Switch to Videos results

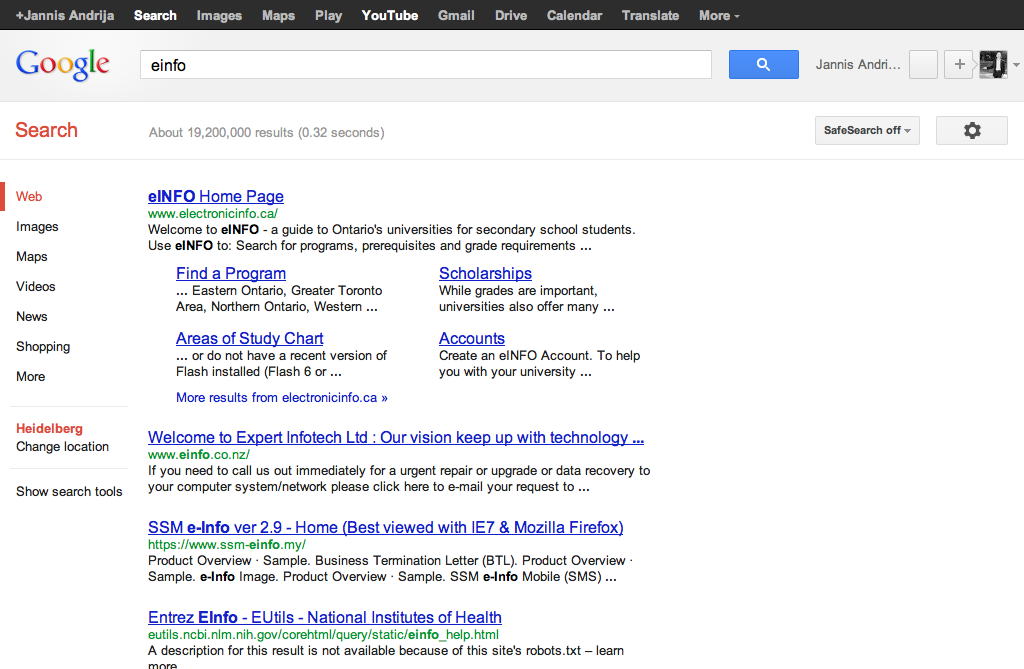coord(35,286)
